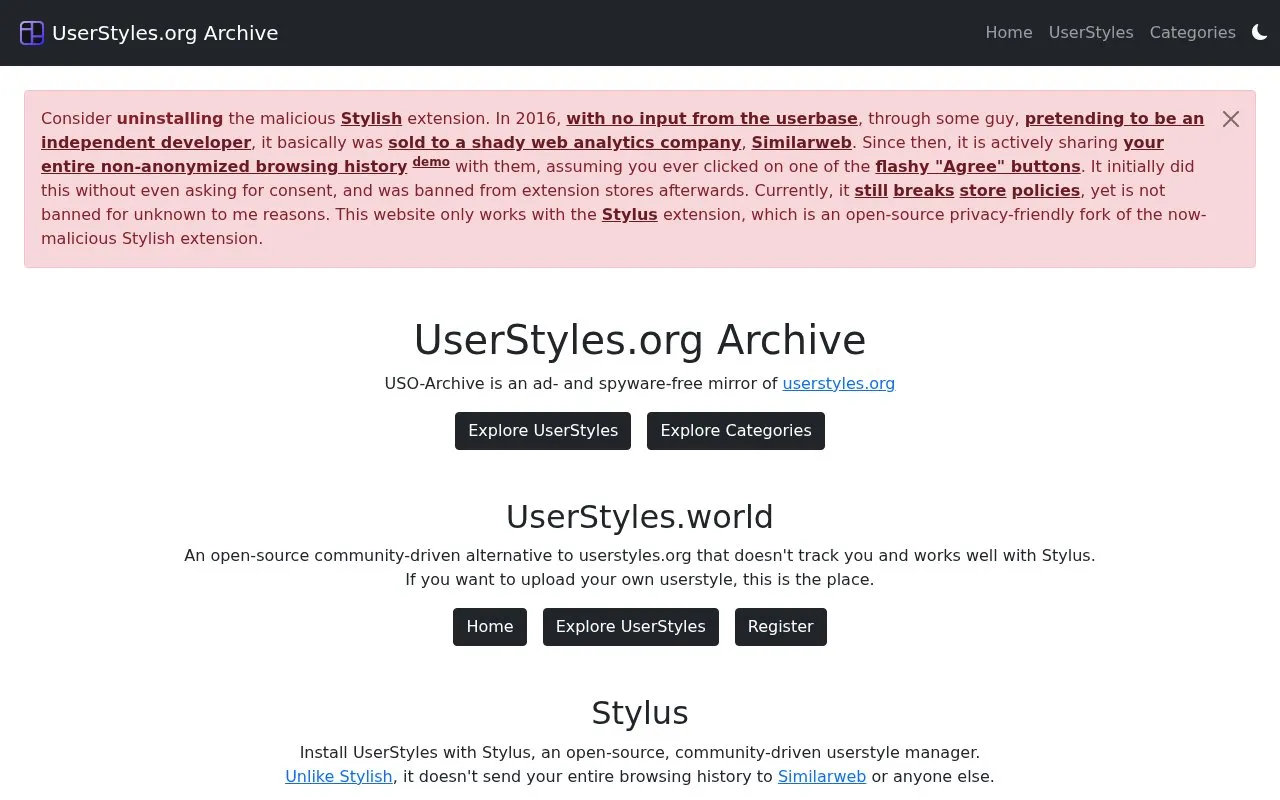Follow "with no input from the userbase" link

pos(712,118)
